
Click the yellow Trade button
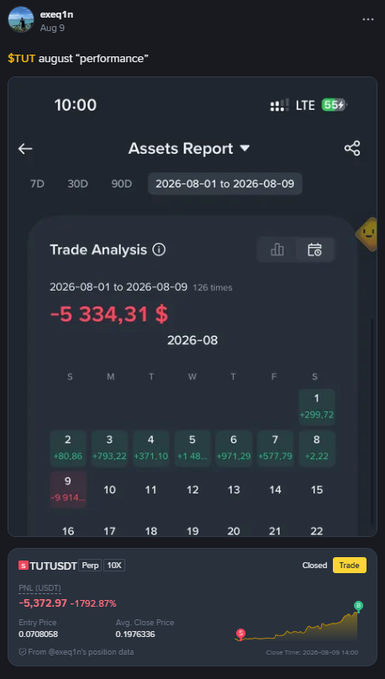[x=349, y=565]
